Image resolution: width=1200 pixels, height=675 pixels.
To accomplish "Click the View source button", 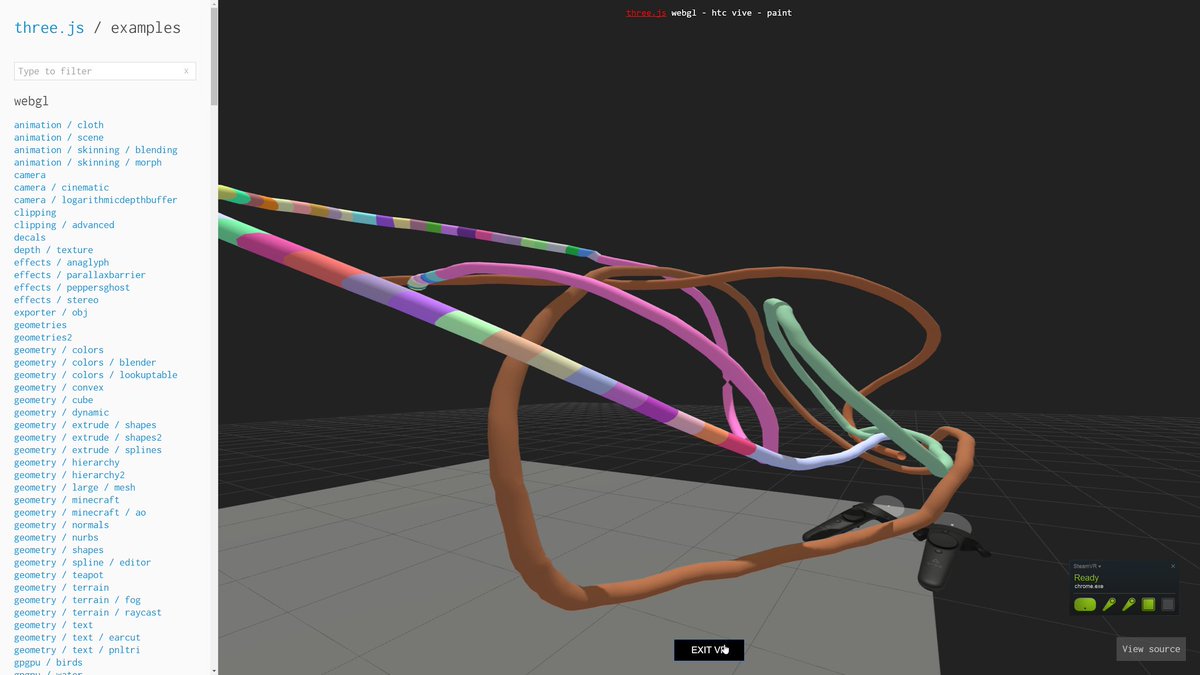I will (1151, 649).
